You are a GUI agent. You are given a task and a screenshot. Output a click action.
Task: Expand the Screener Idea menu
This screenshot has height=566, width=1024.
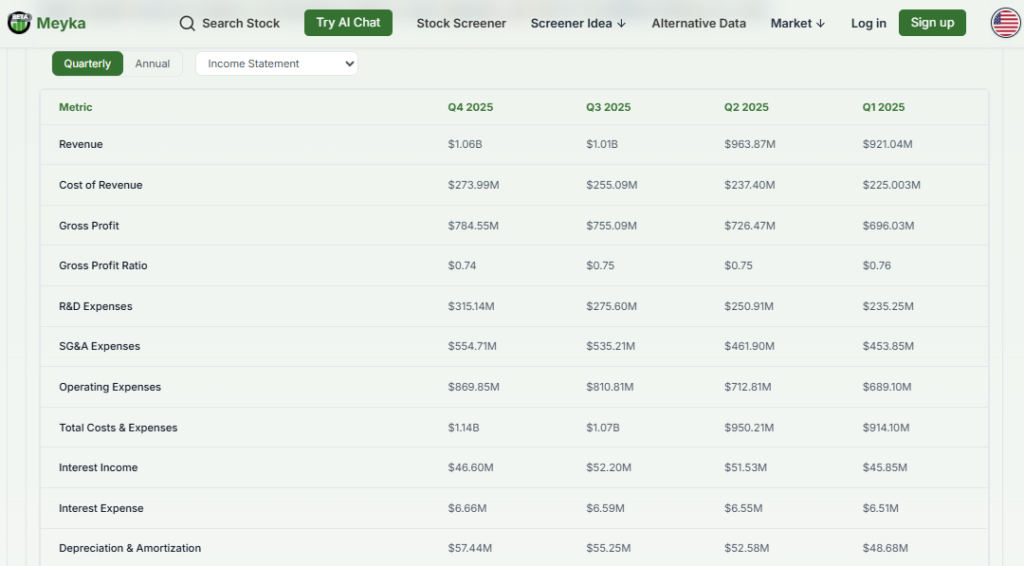(578, 23)
